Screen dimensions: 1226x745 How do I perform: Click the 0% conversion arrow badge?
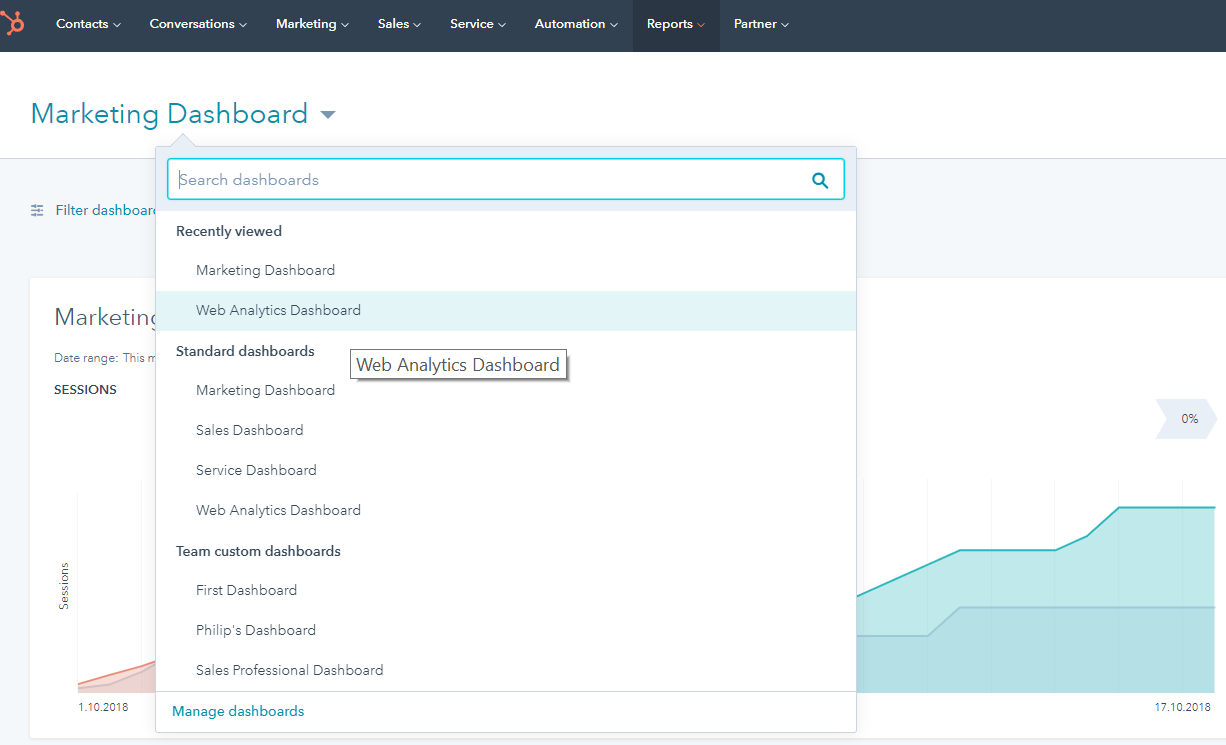coord(1187,419)
